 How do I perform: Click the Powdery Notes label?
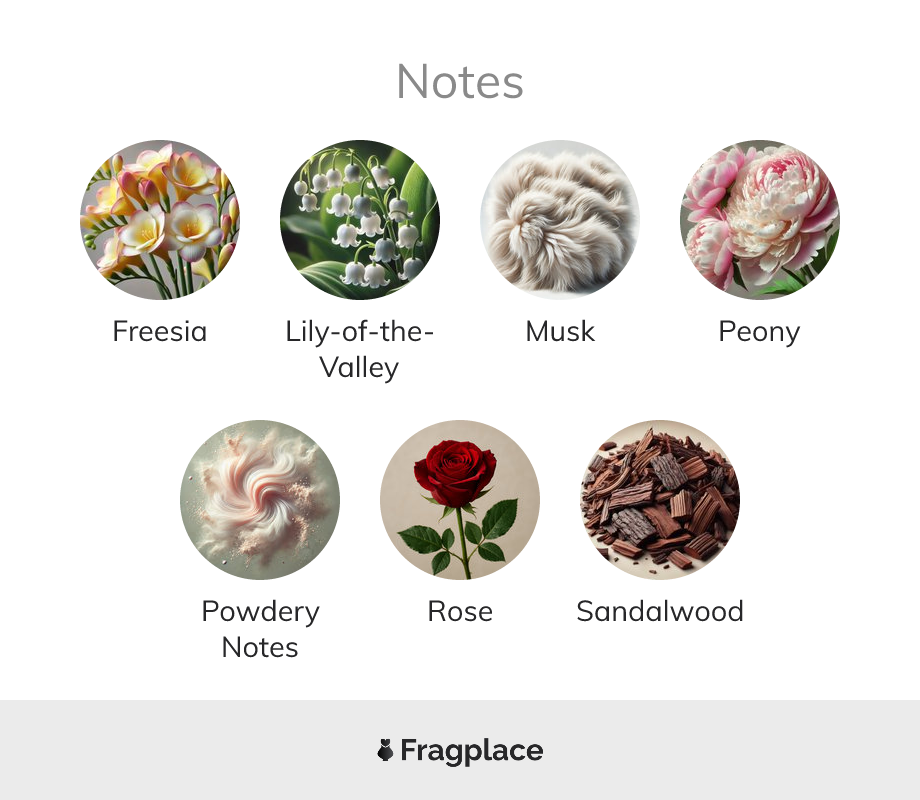point(260,629)
